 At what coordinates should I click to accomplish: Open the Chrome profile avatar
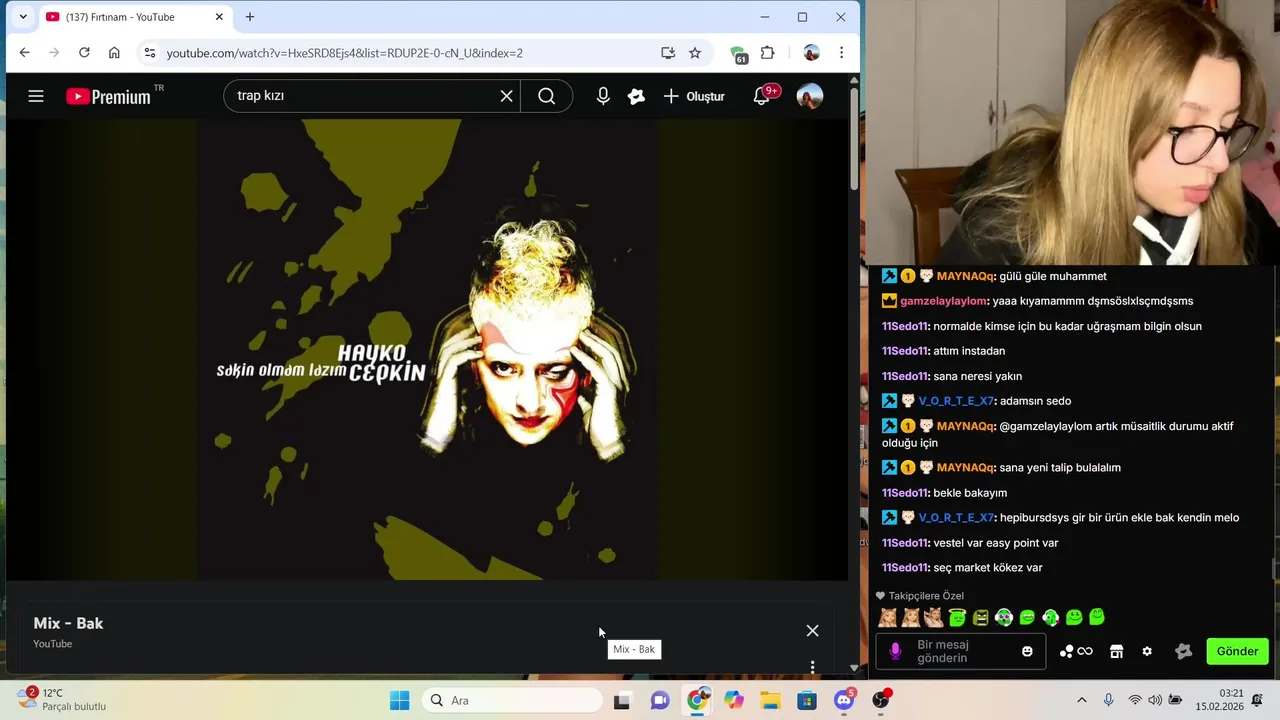[811, 53]
